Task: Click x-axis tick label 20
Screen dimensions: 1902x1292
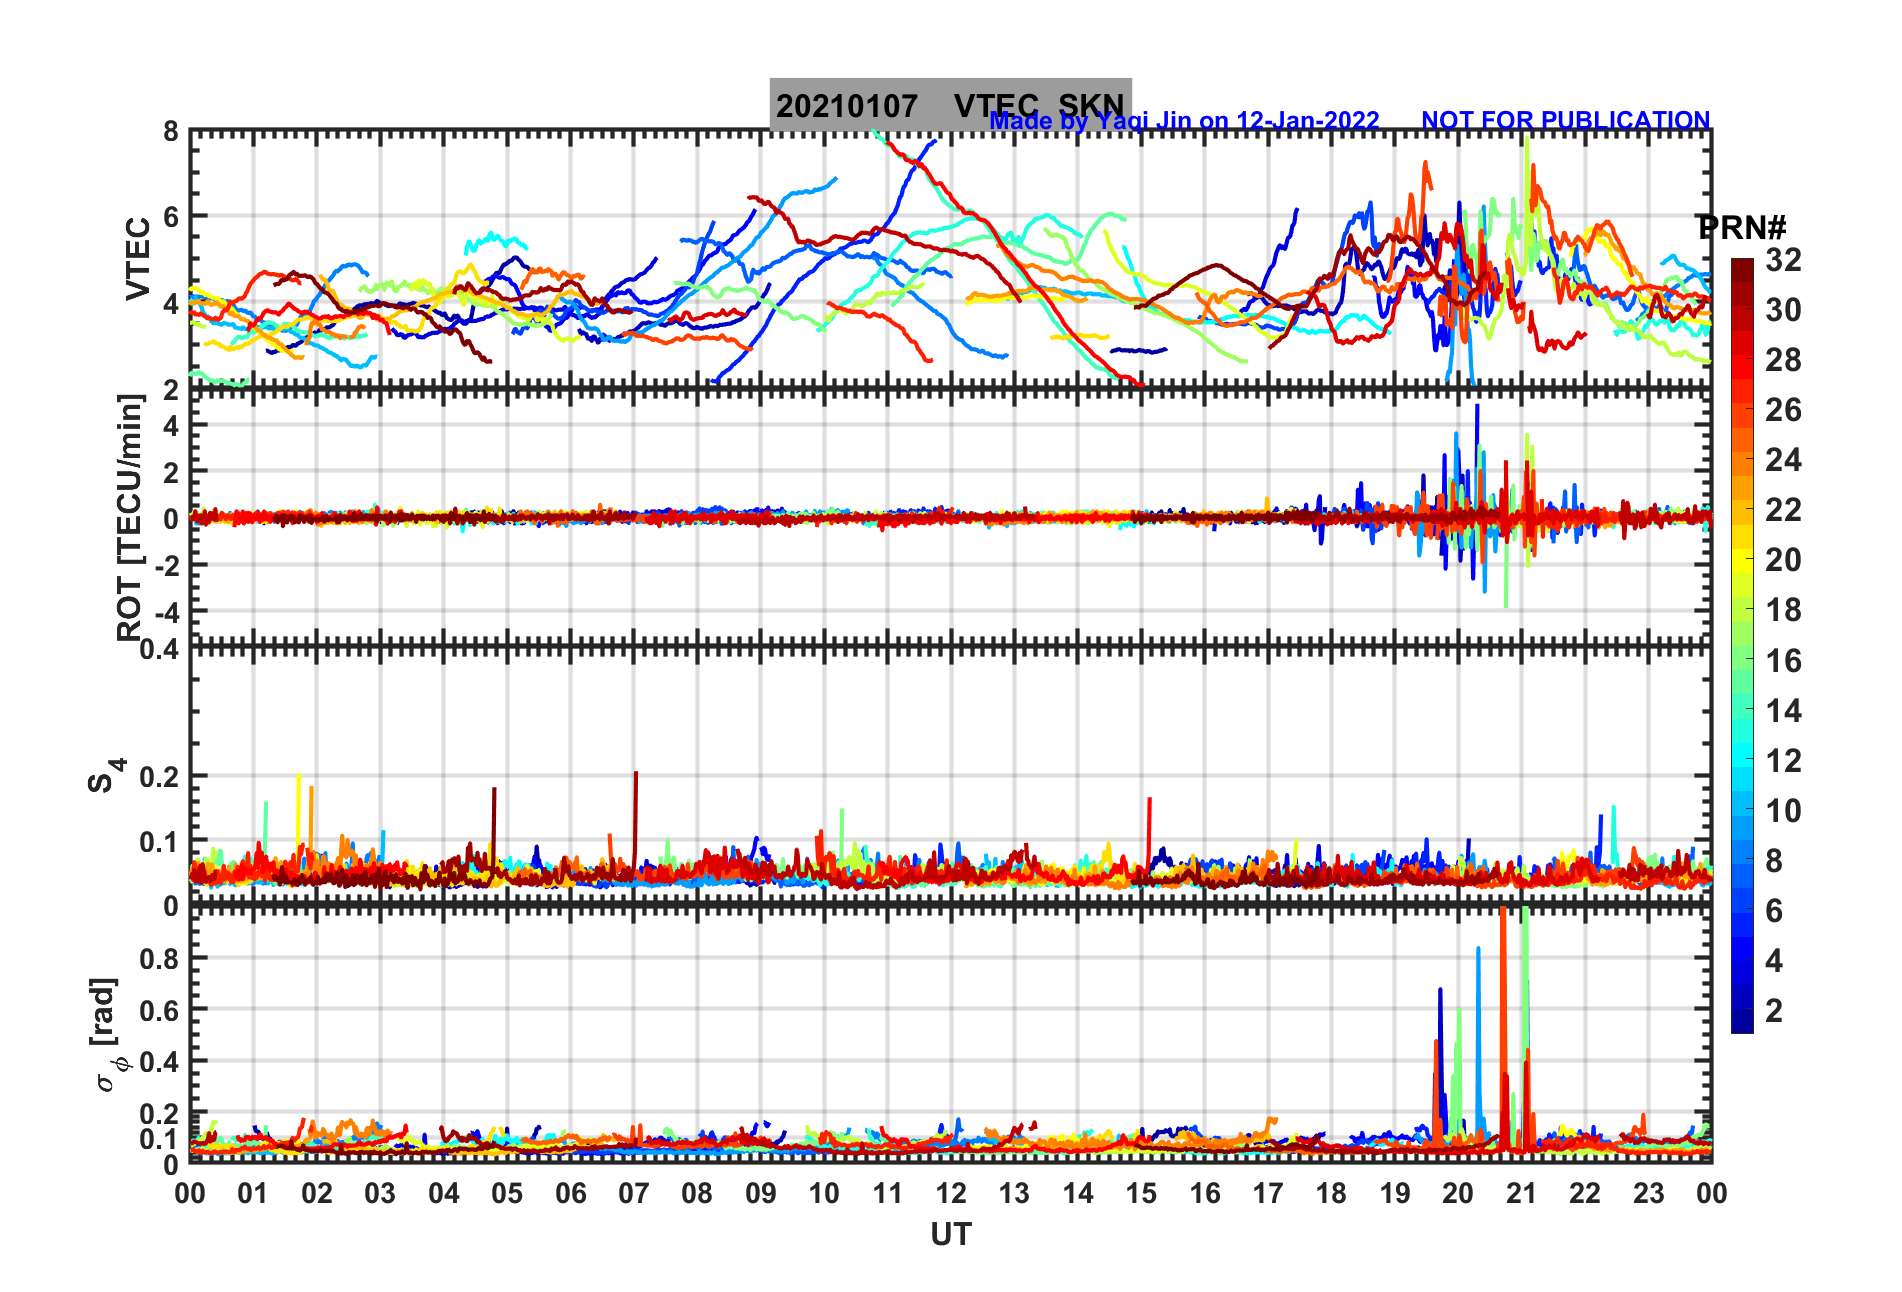Action: (1458, 1193)
